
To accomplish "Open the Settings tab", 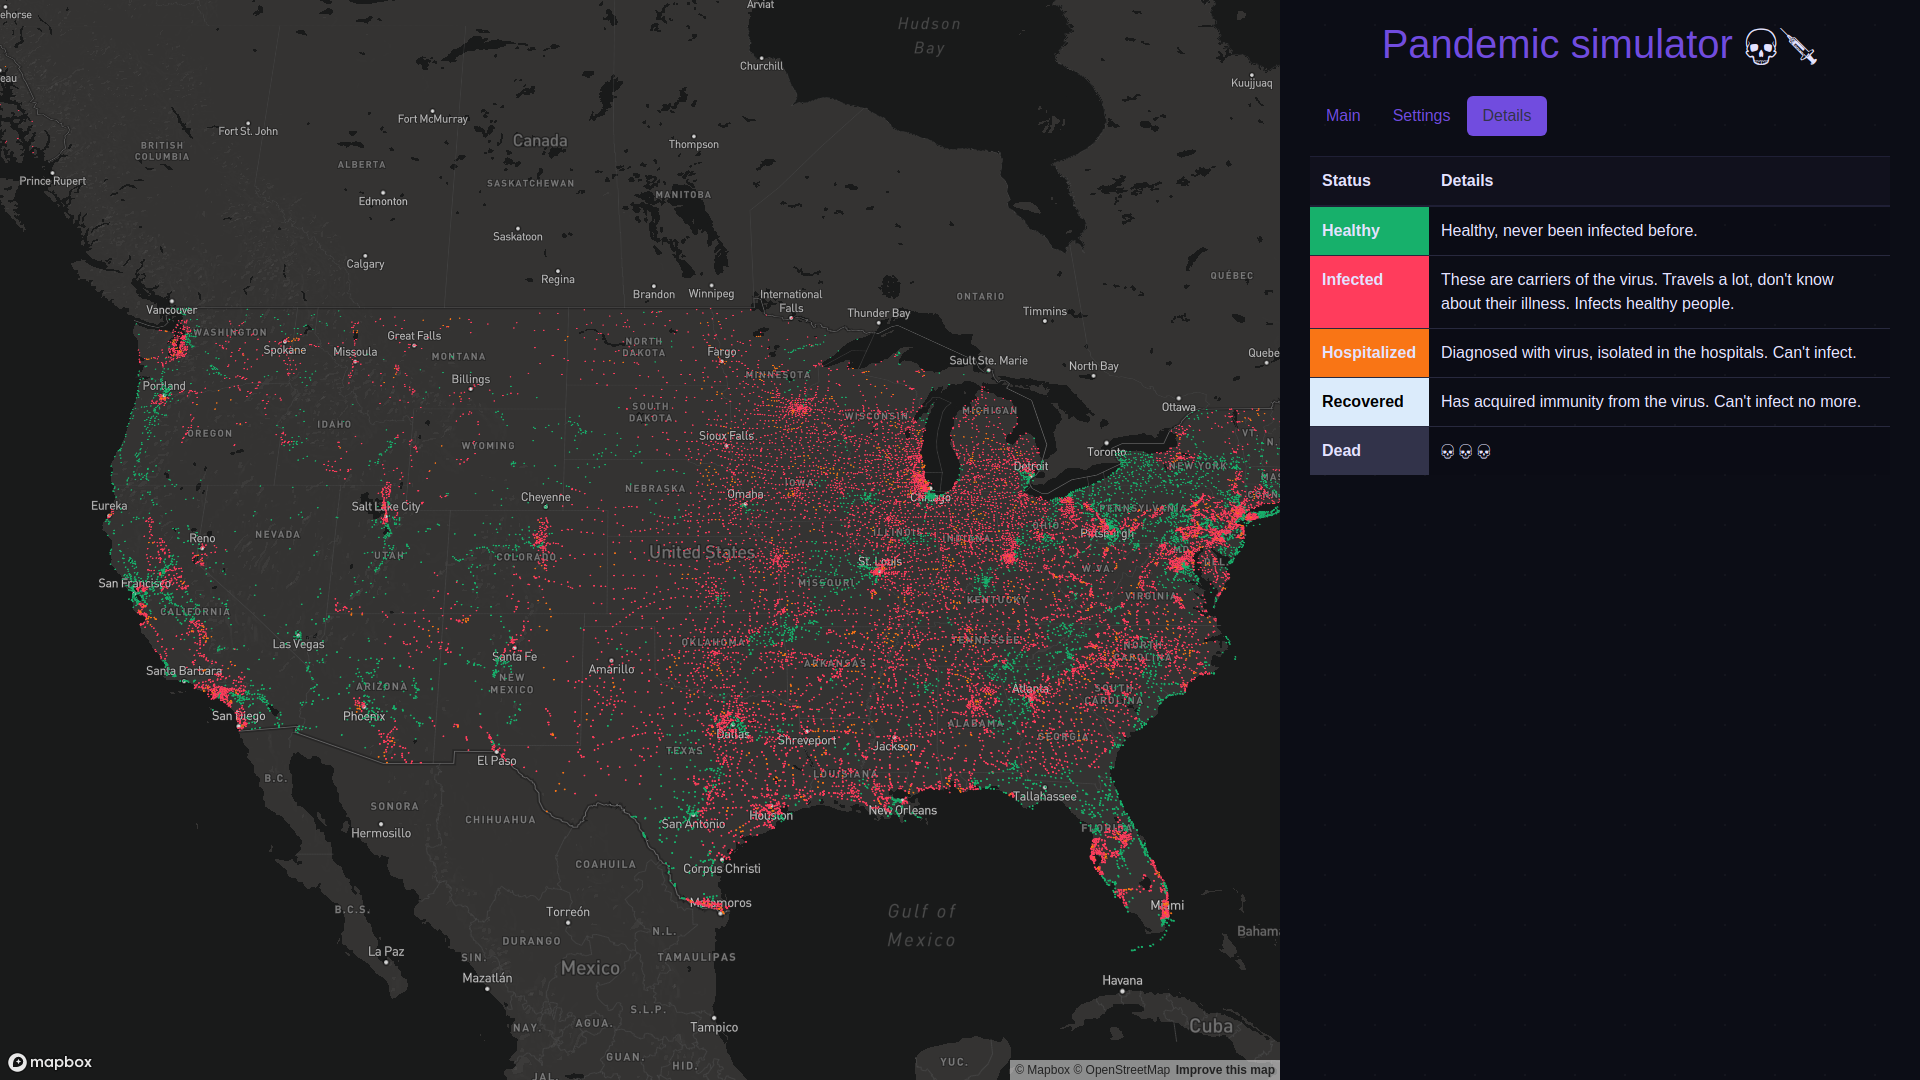I will click(1421, 115).
